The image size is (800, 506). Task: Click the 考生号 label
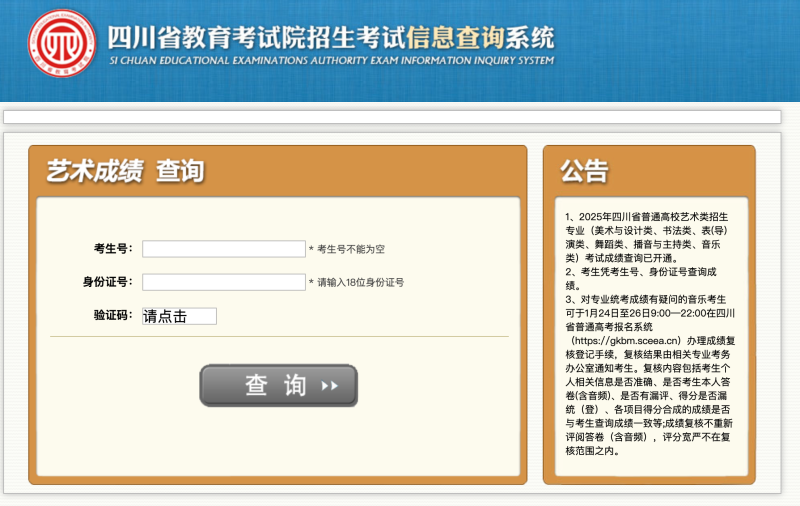(x=113, y=249)
